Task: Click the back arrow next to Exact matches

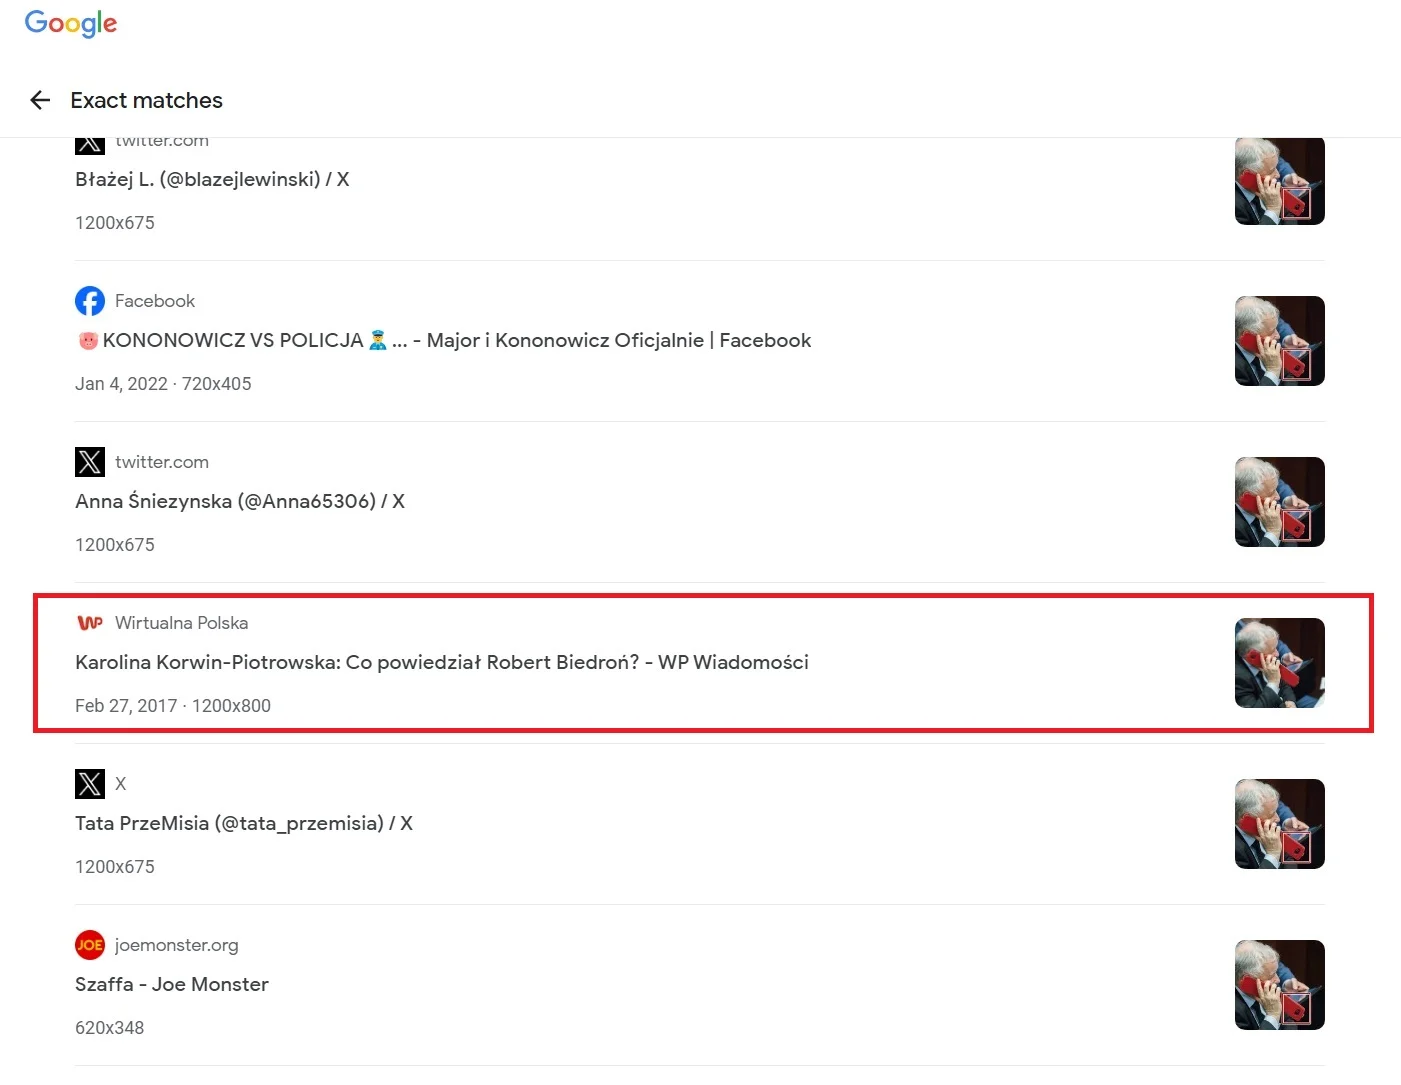Action: 40,100
